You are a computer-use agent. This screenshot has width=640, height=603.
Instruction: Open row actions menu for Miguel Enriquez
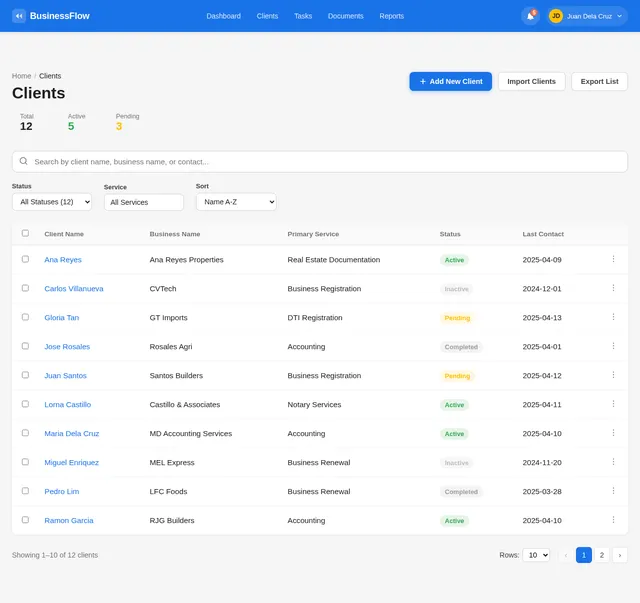(613, 462)
